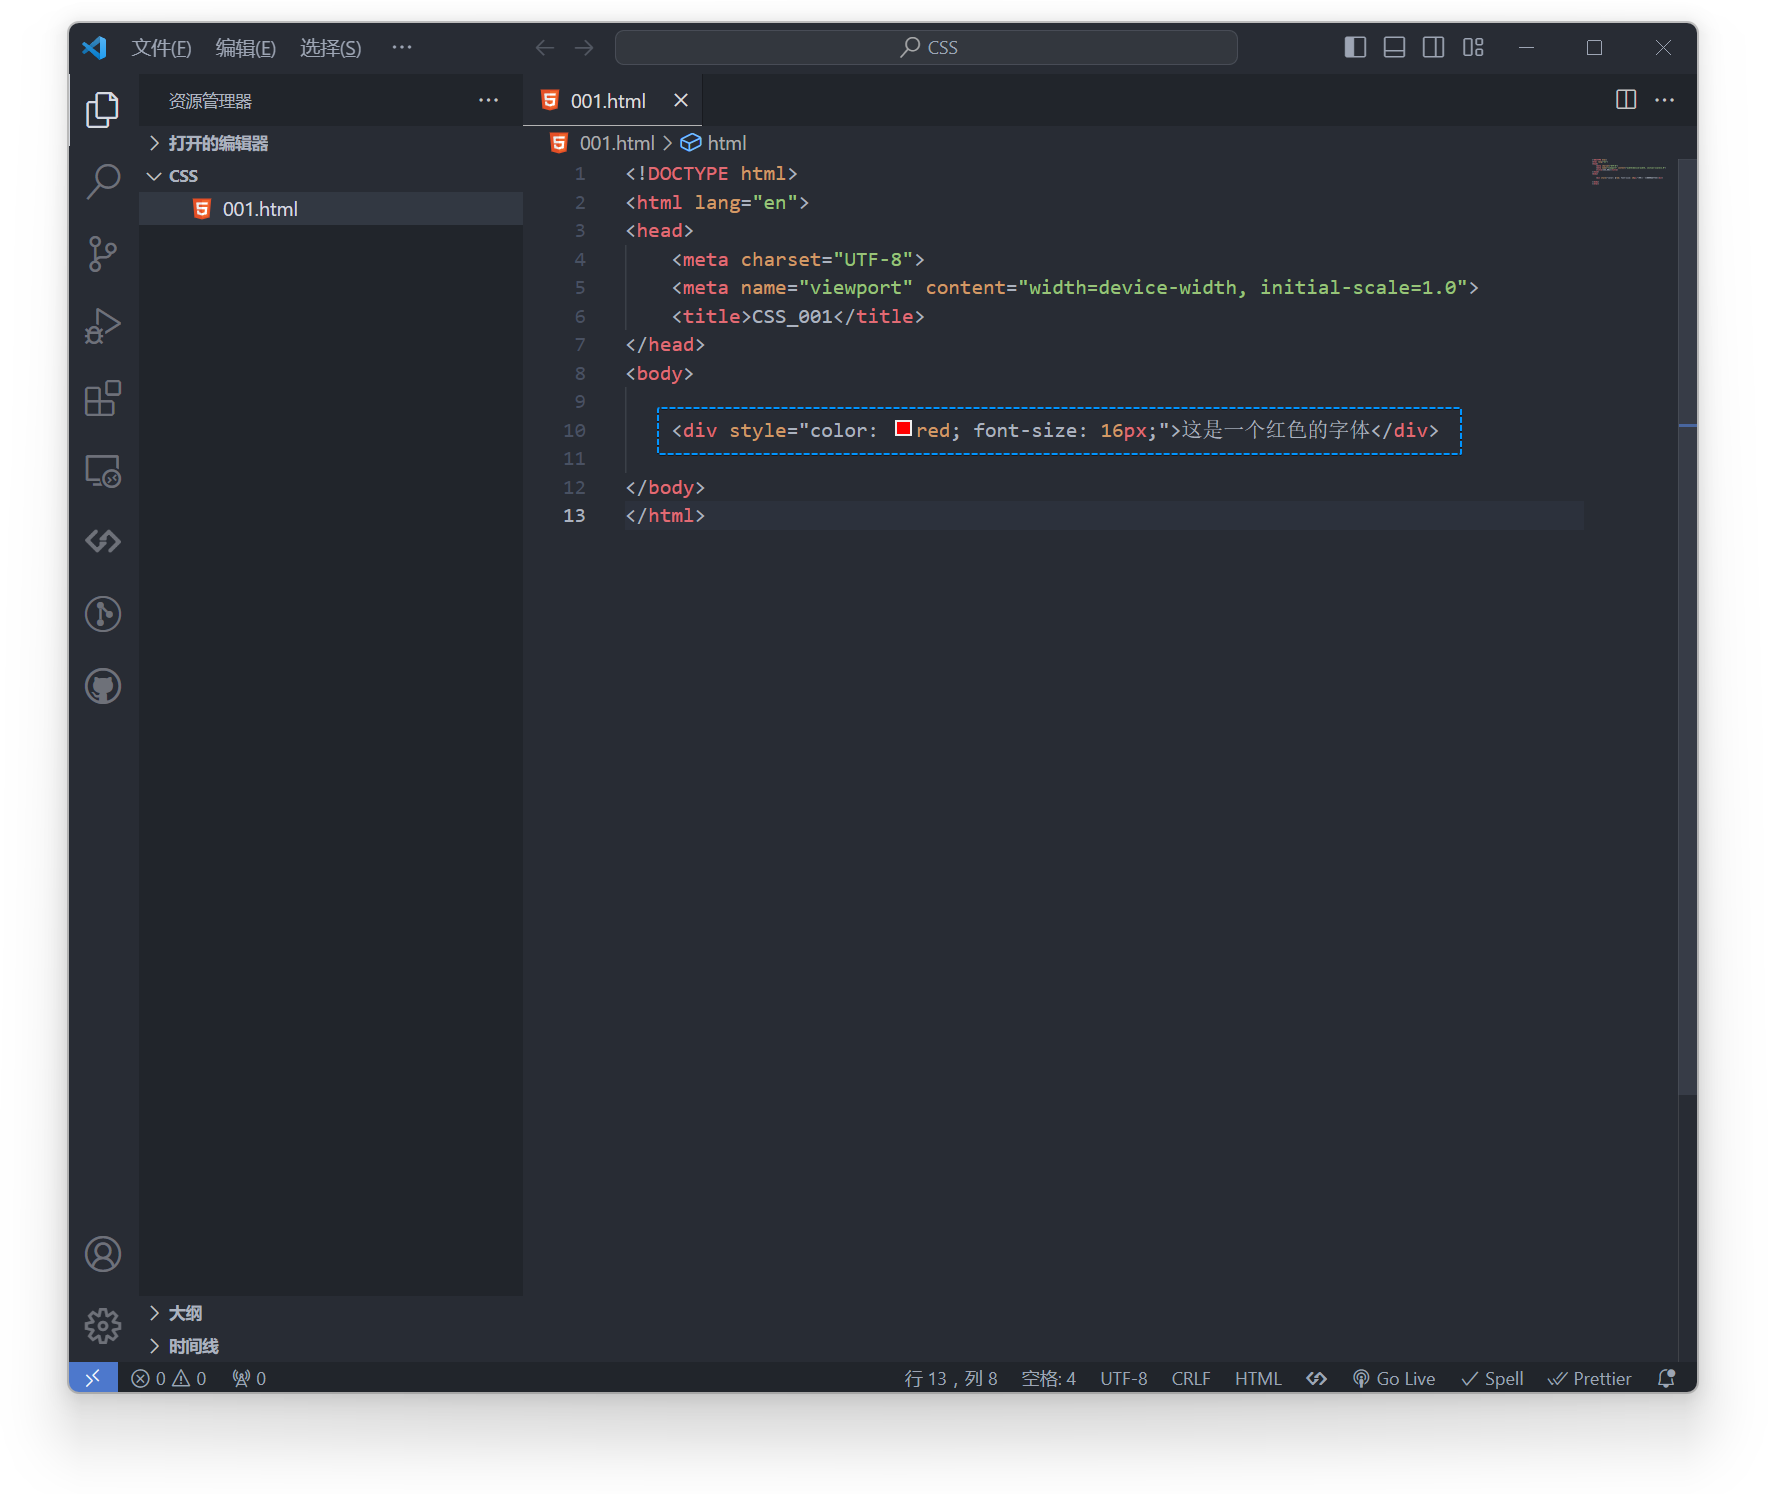Open the Extensions view
The width and height of the screenshot is (1768, 1494).
point(103,398)
